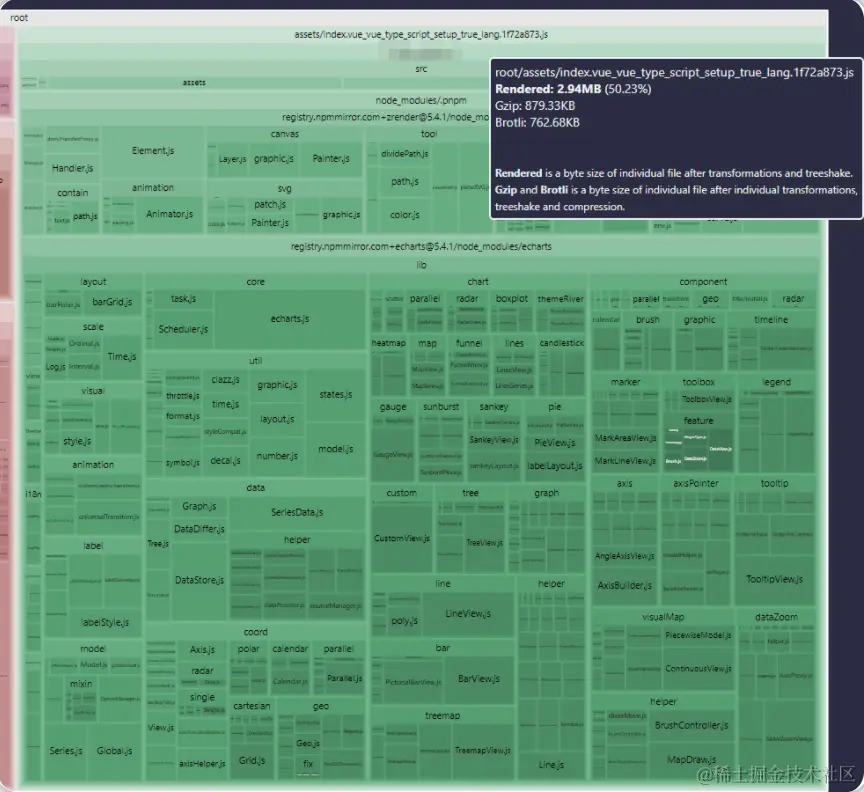Open the Series.js block

click(66, 751)
